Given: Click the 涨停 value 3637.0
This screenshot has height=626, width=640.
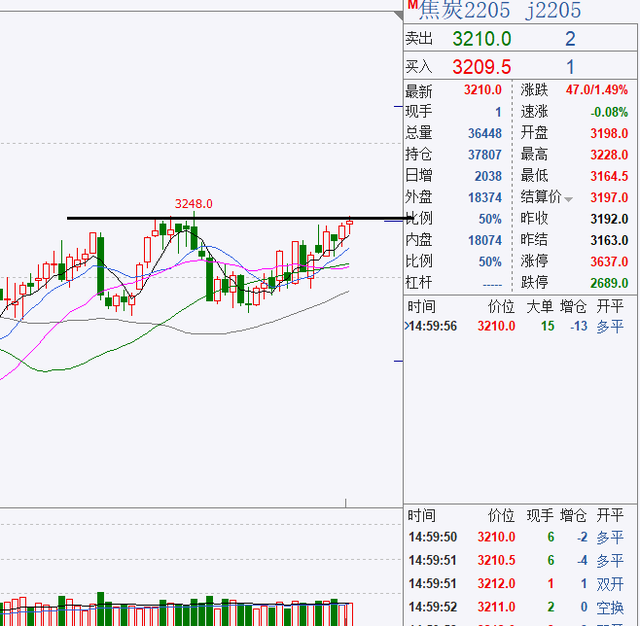Looking at the screenshot, I should (609, 262).
